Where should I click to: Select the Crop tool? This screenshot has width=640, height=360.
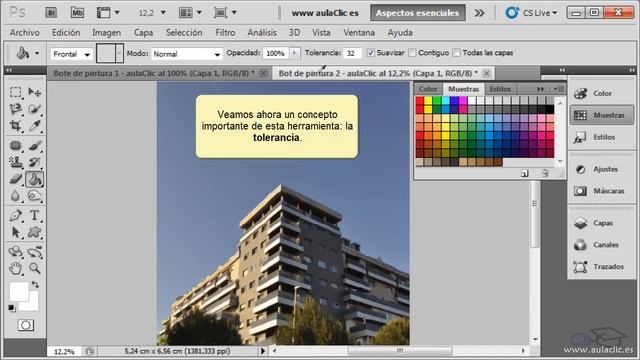click(16, 126)
